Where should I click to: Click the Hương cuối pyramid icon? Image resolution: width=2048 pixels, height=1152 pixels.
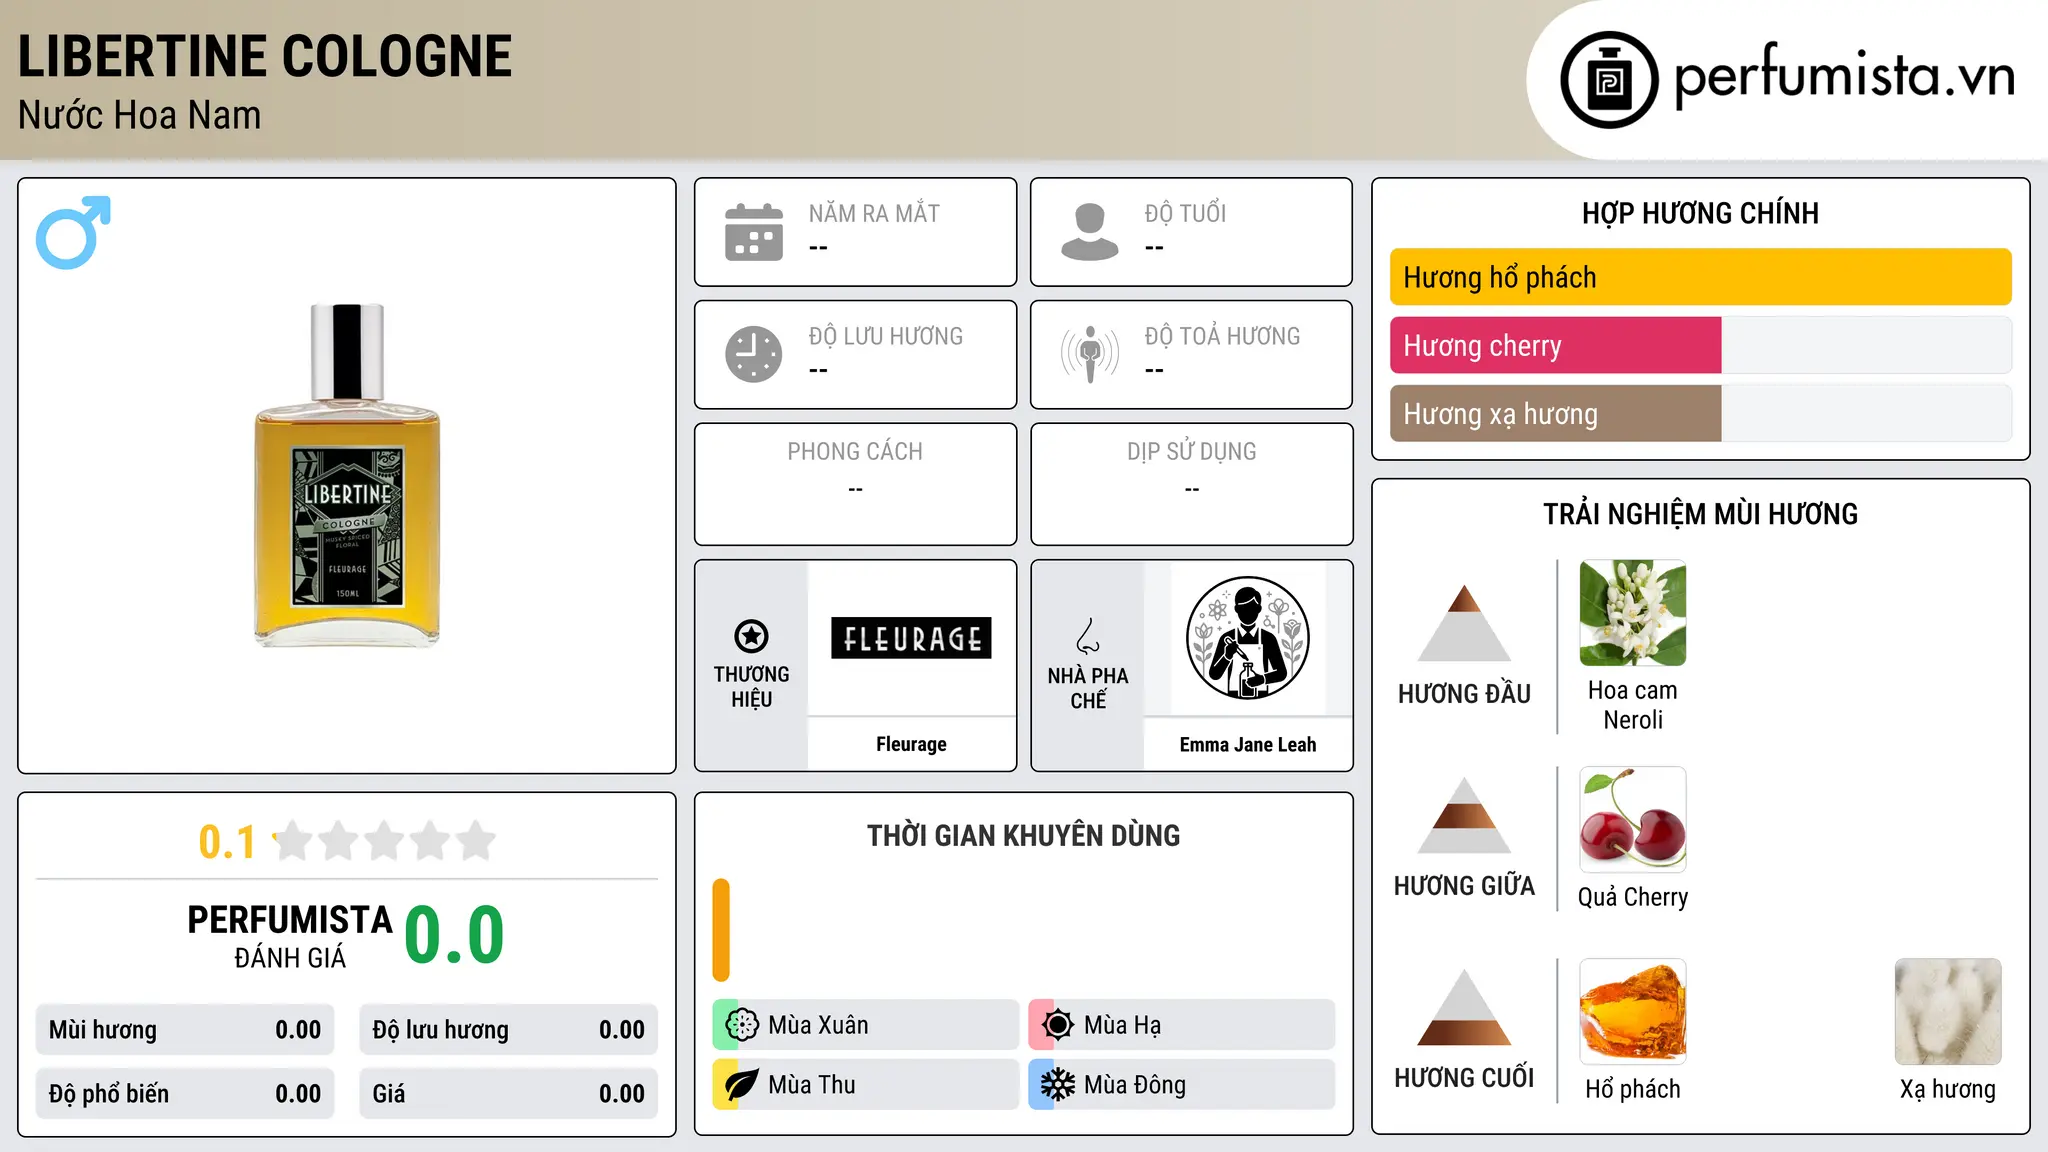(x=1464, y=1007)
